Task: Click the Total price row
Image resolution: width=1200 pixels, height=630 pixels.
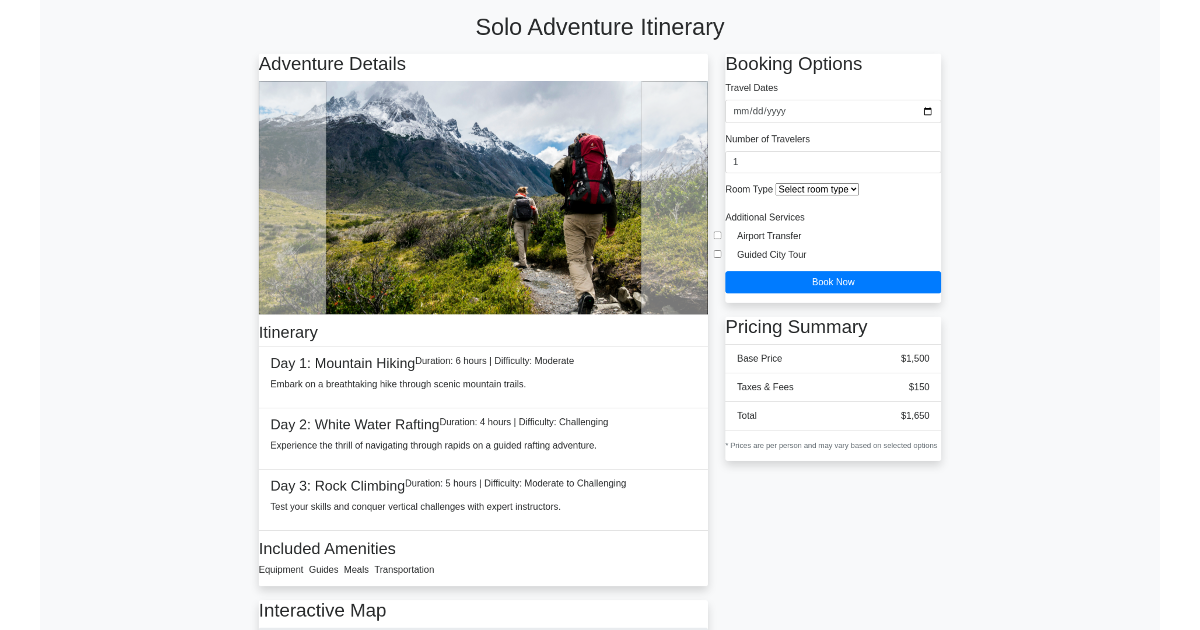Action: click(832, 416)
